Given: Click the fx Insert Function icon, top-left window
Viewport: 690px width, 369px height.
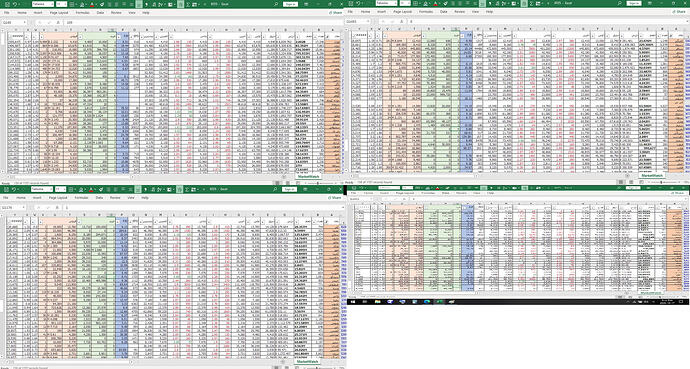Looking at the screenshot, I should pyautogui.click(x=58, y=22).
